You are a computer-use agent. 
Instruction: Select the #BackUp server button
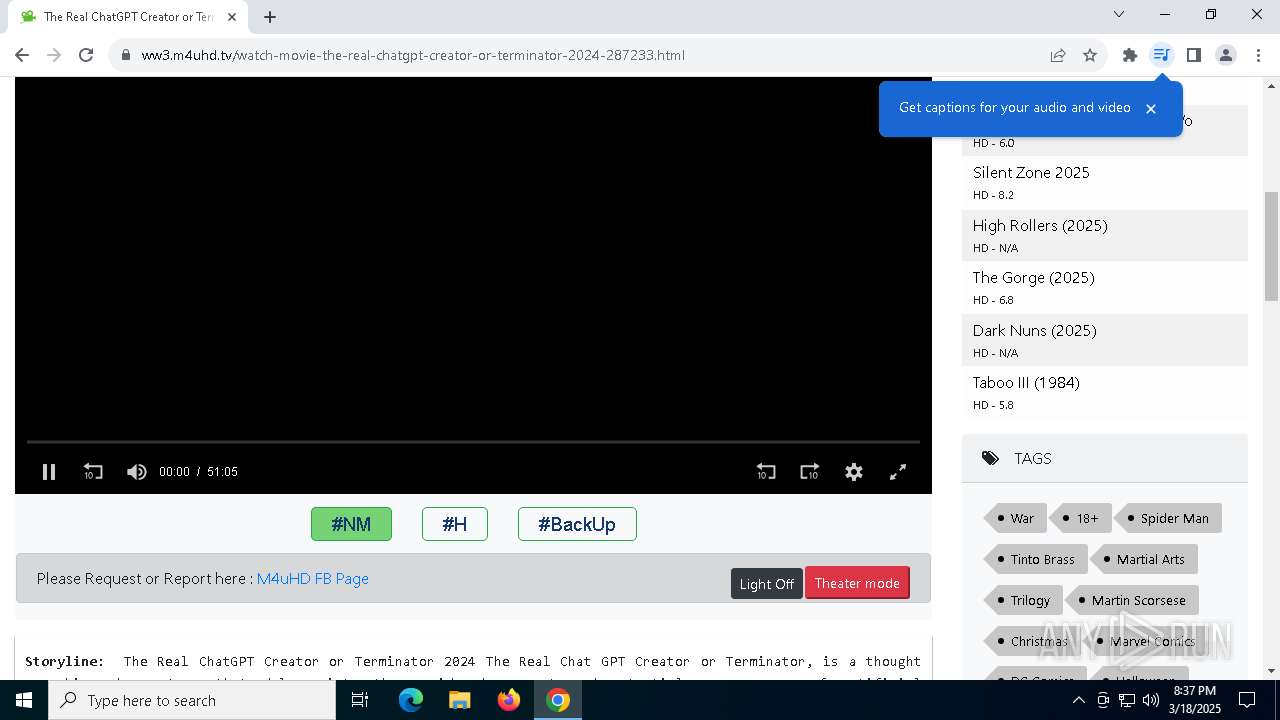pyautogui.click(x=577, y=524)
